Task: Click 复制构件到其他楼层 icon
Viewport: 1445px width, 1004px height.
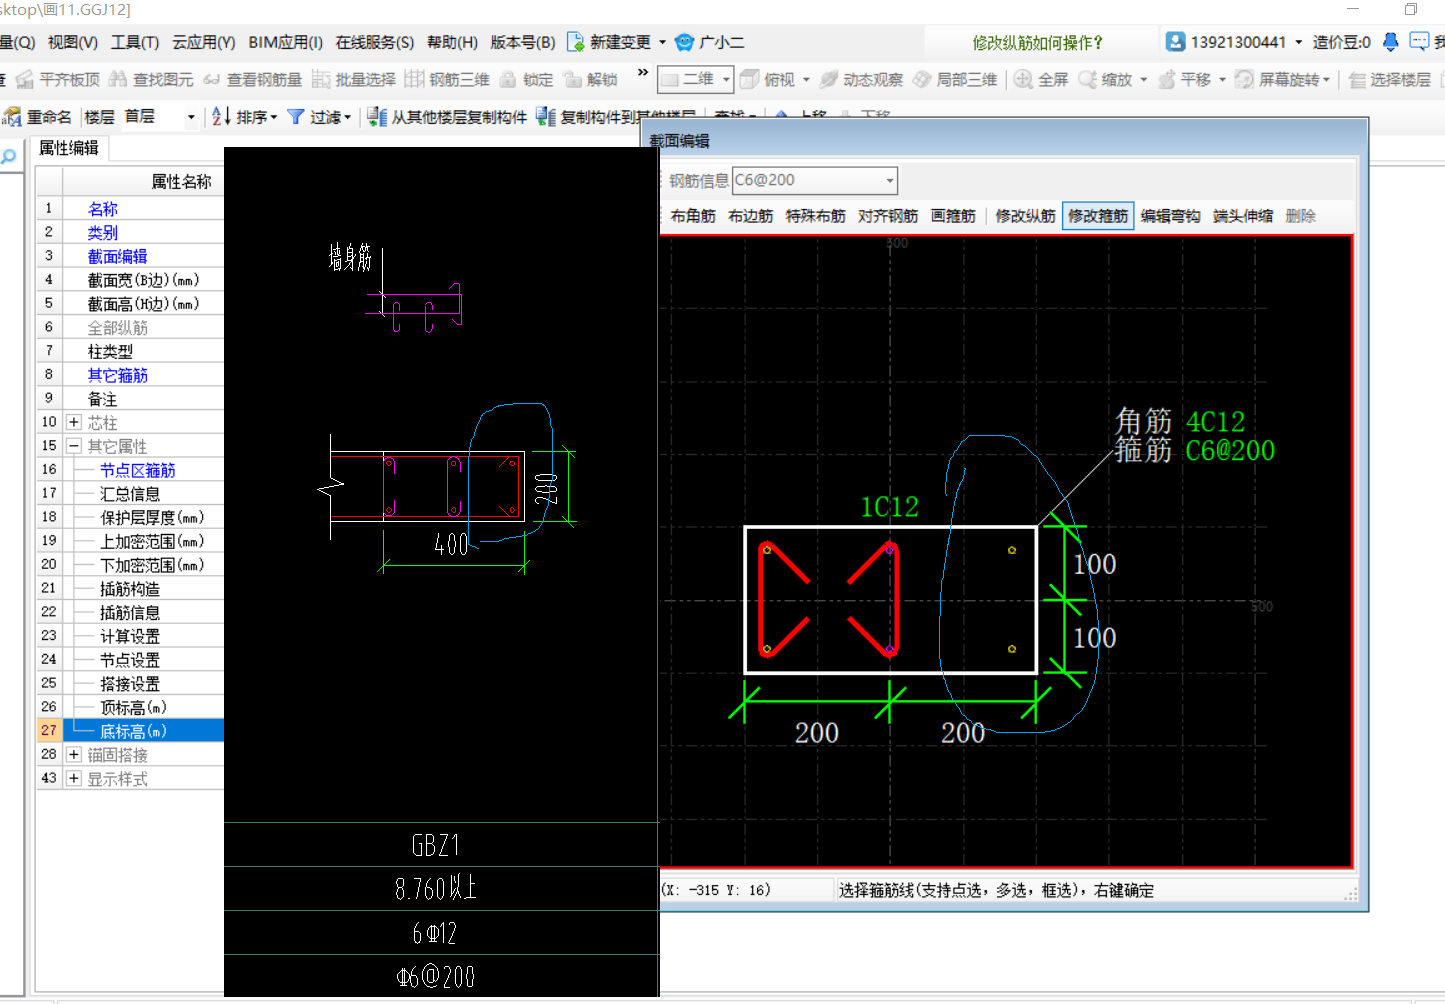Action: 546,117
